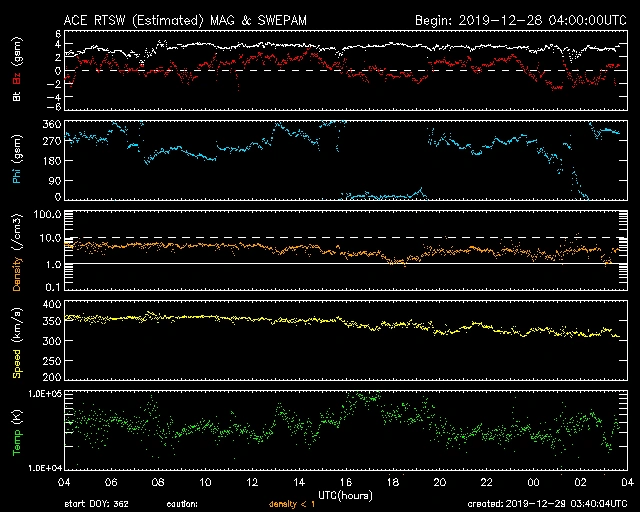Click the 'Bt Bz (gsm)' axis label

click(x=17, y=69)
